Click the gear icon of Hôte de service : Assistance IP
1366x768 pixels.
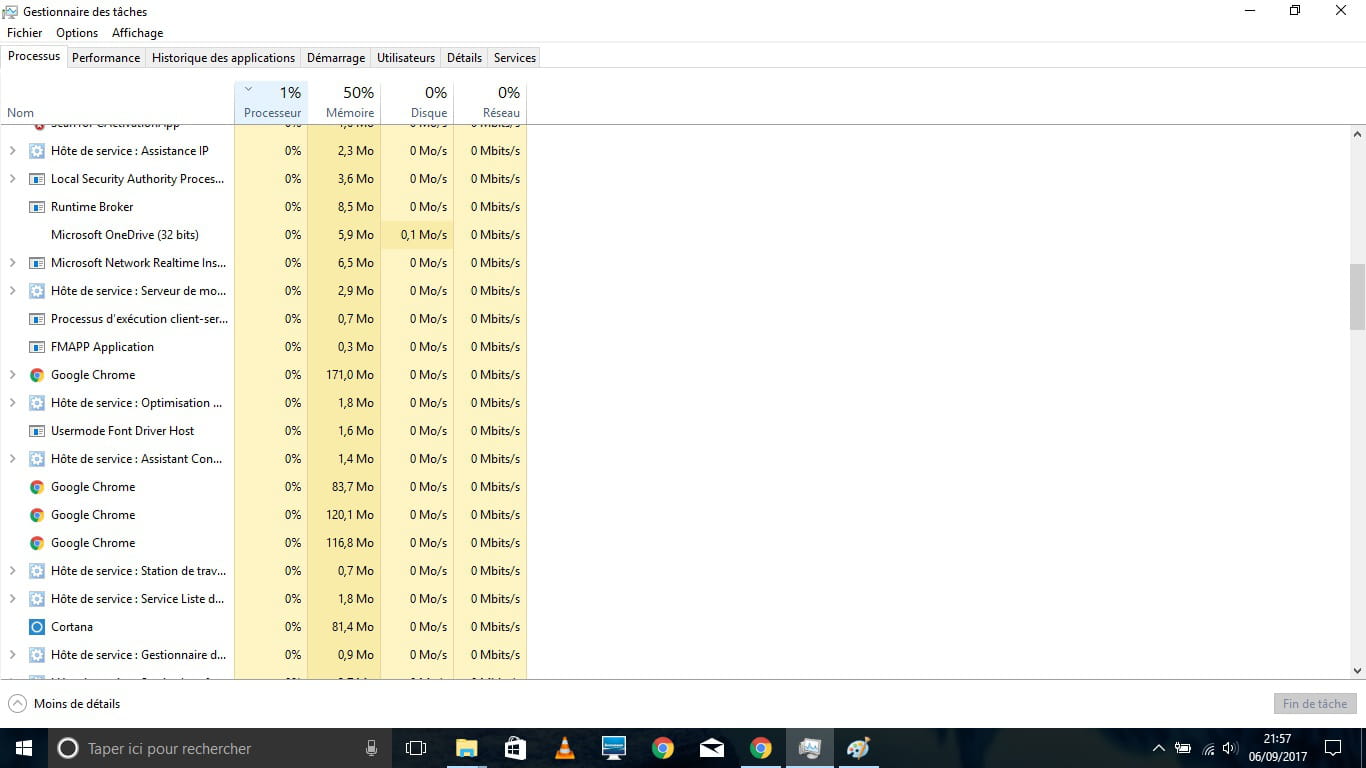pos(37,151)
